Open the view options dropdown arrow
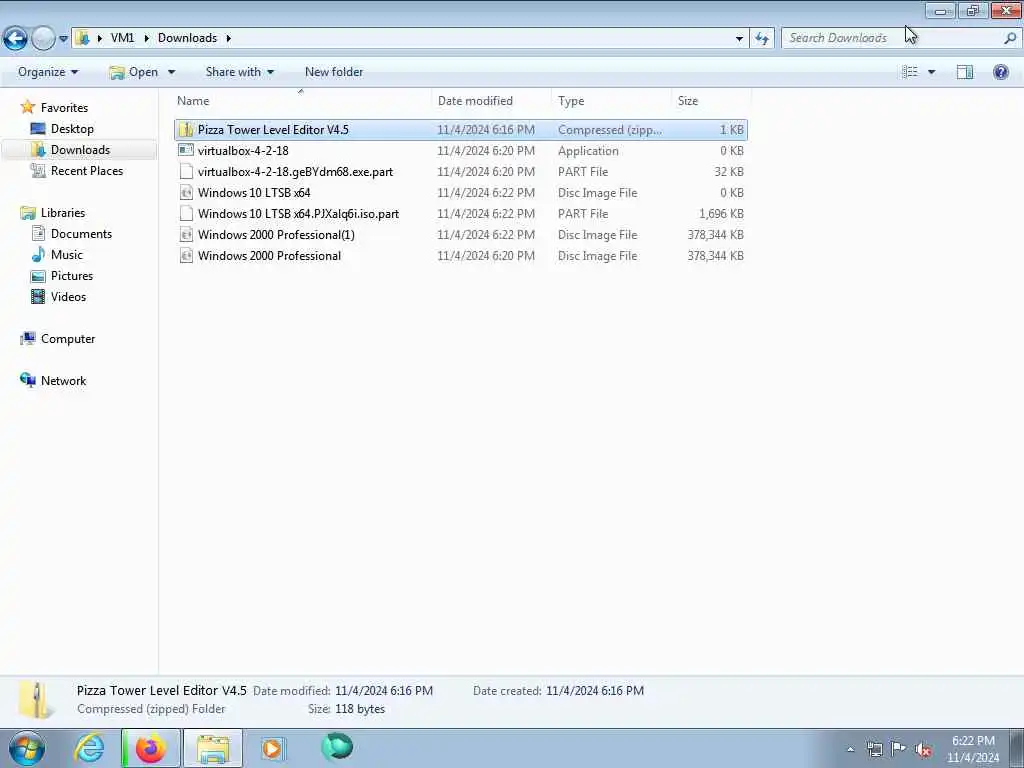Viewport: 1024px width, 768px height. [932, 72]
